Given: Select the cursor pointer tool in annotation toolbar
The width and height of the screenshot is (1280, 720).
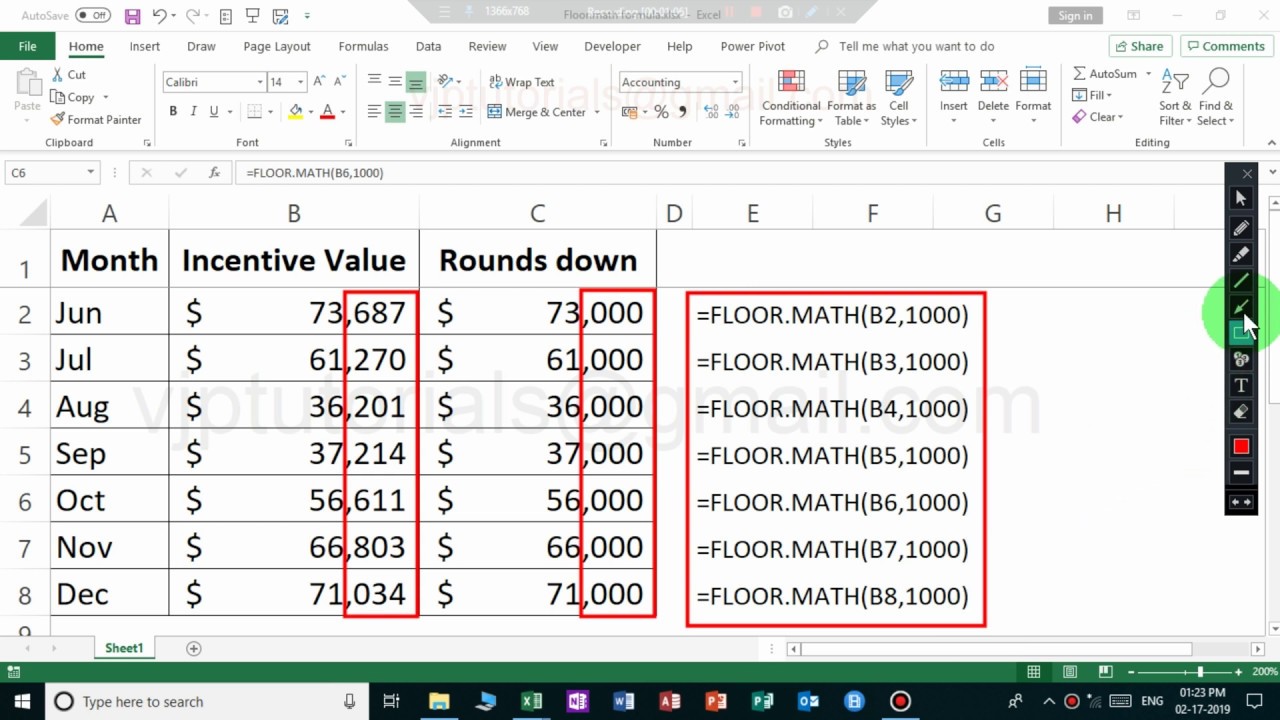Looking at the screenshot, I should pos(1241,198).
